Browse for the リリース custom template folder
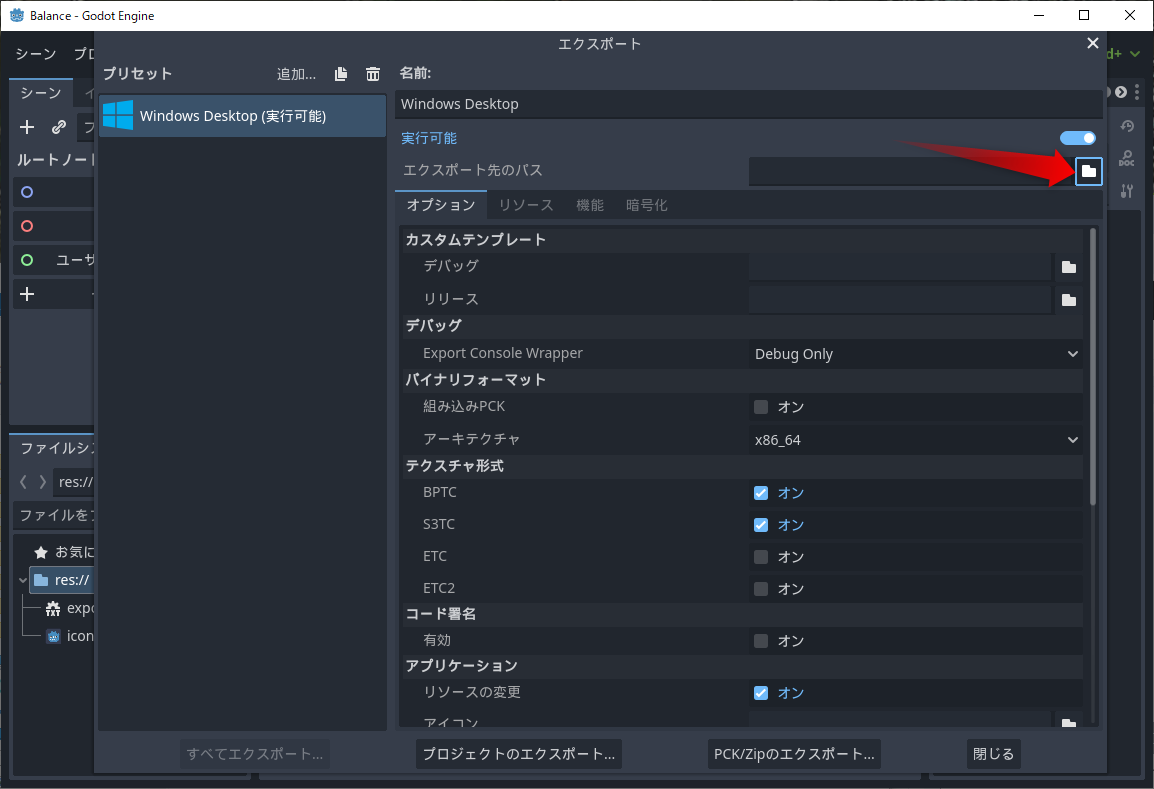The width and height of the screenshot is (1154, 789). [1068, 300]
